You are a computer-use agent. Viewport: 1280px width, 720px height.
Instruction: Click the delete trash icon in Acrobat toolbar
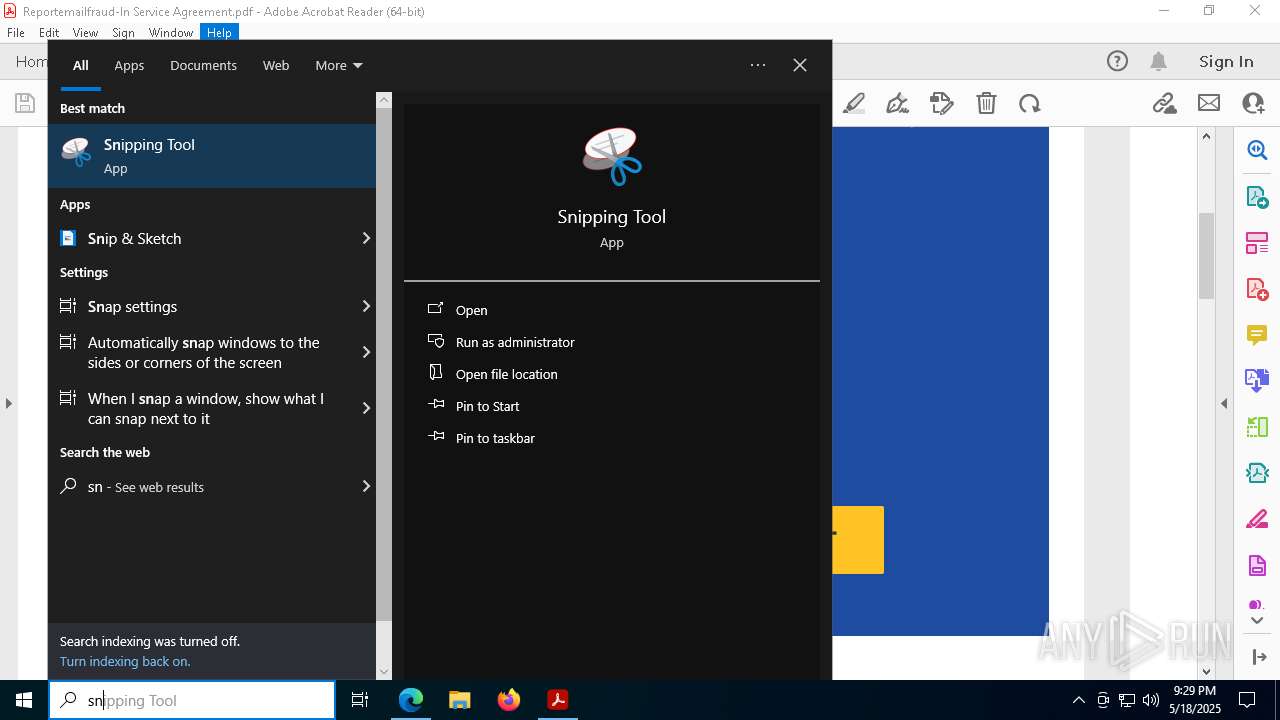[x=986, y=103]
